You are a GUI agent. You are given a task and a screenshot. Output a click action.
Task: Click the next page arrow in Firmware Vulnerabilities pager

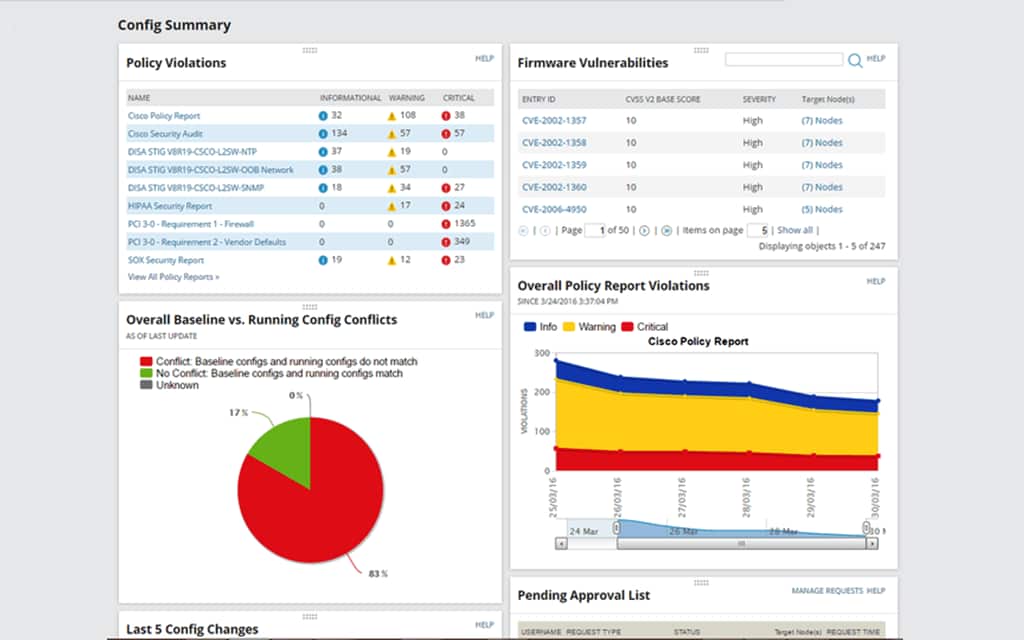point(644,231)
